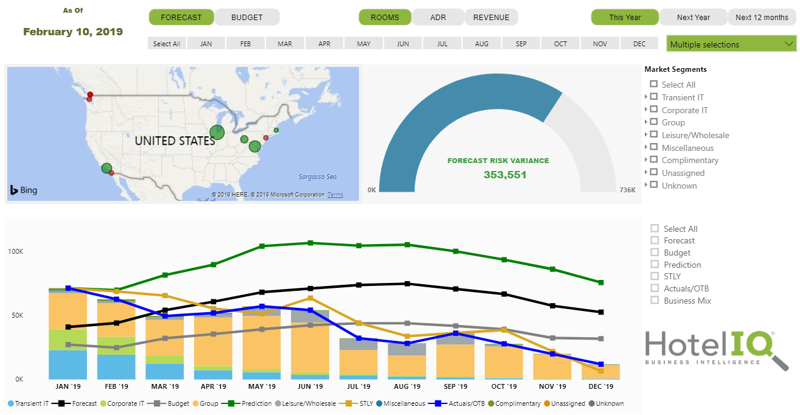Check the Transient IT segment box
Viewport: 800px width, 415px height.
coord(654,96)
